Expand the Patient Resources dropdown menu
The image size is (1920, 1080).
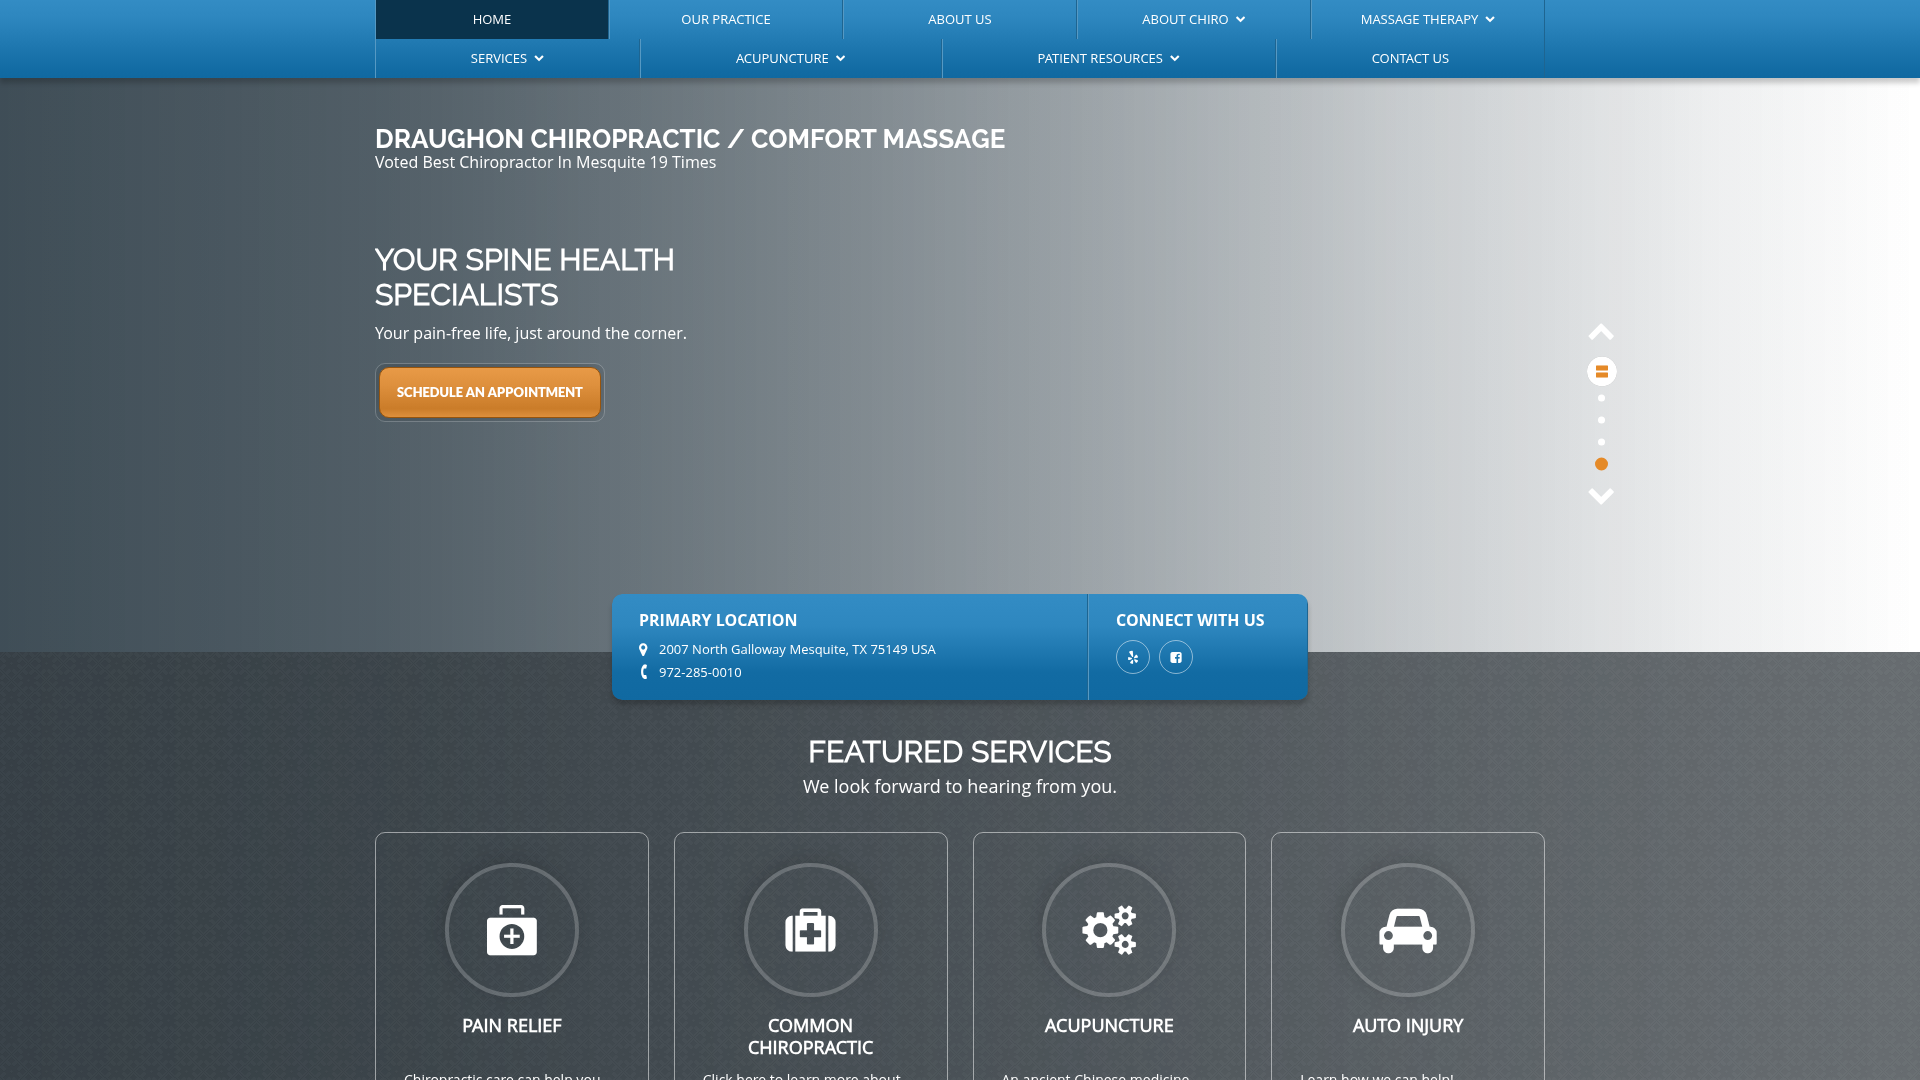point(1108,58)
